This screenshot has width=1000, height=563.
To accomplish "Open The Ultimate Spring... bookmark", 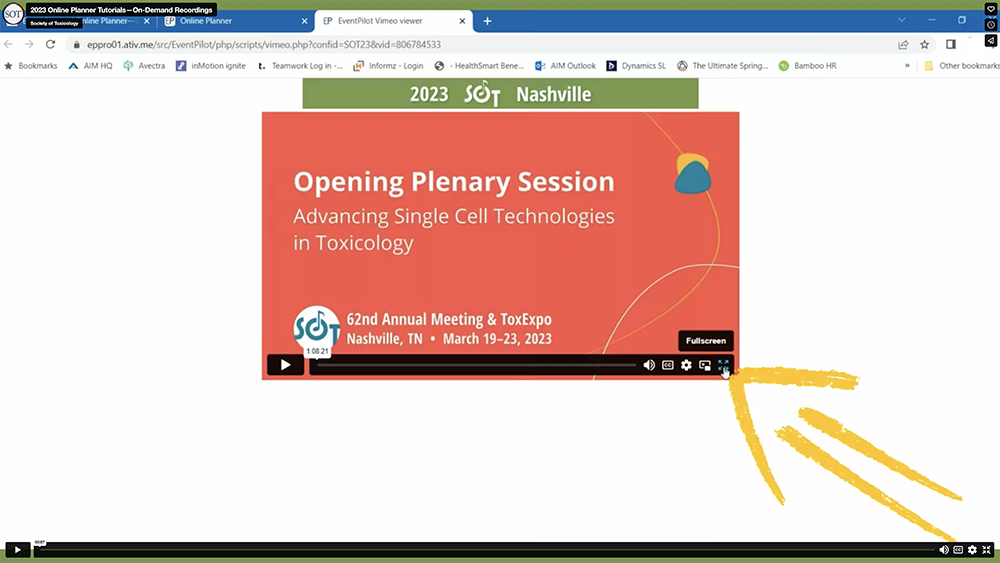I will tap(723, 66).
